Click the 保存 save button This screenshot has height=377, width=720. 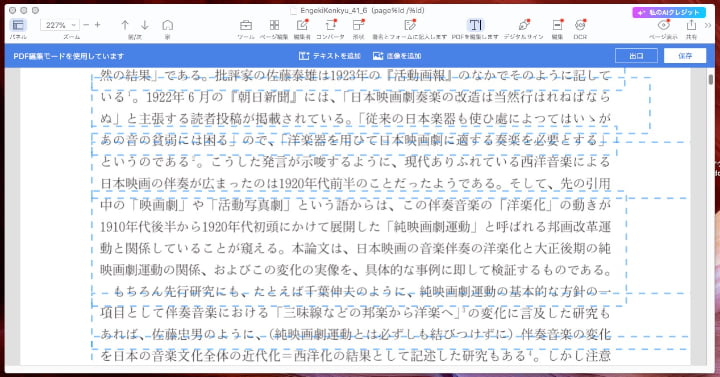[x=685, y=56]
